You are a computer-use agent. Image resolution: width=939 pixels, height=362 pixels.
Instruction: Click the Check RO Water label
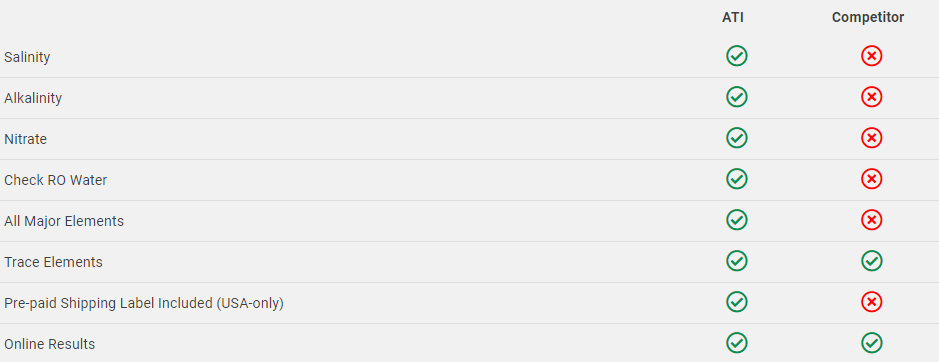pos(55,180)
